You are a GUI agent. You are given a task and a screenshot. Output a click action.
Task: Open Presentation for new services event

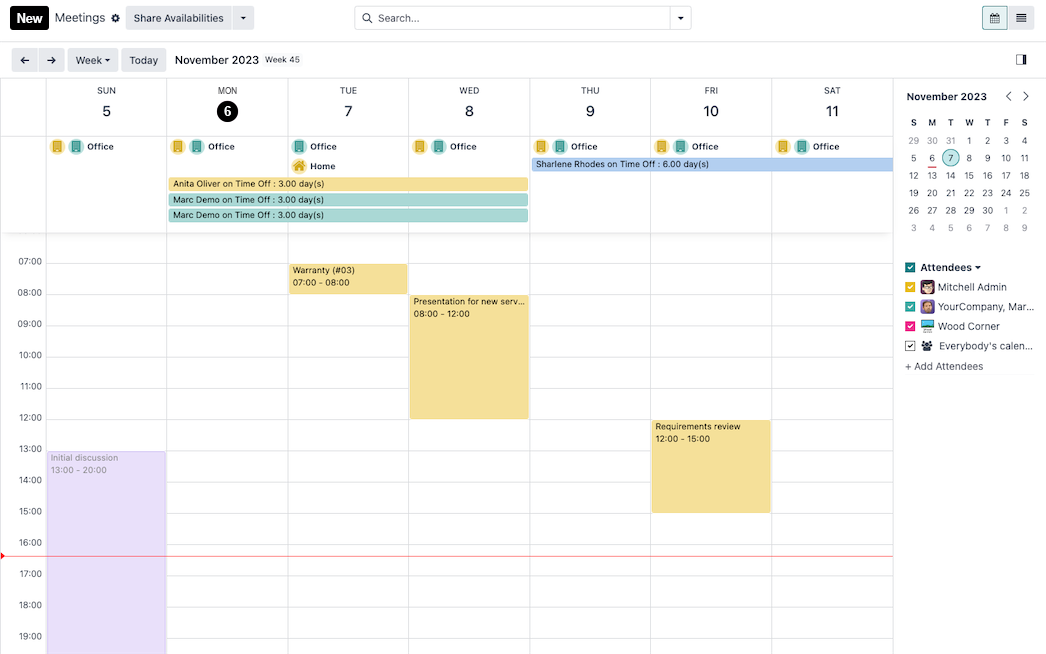[469, 357]
